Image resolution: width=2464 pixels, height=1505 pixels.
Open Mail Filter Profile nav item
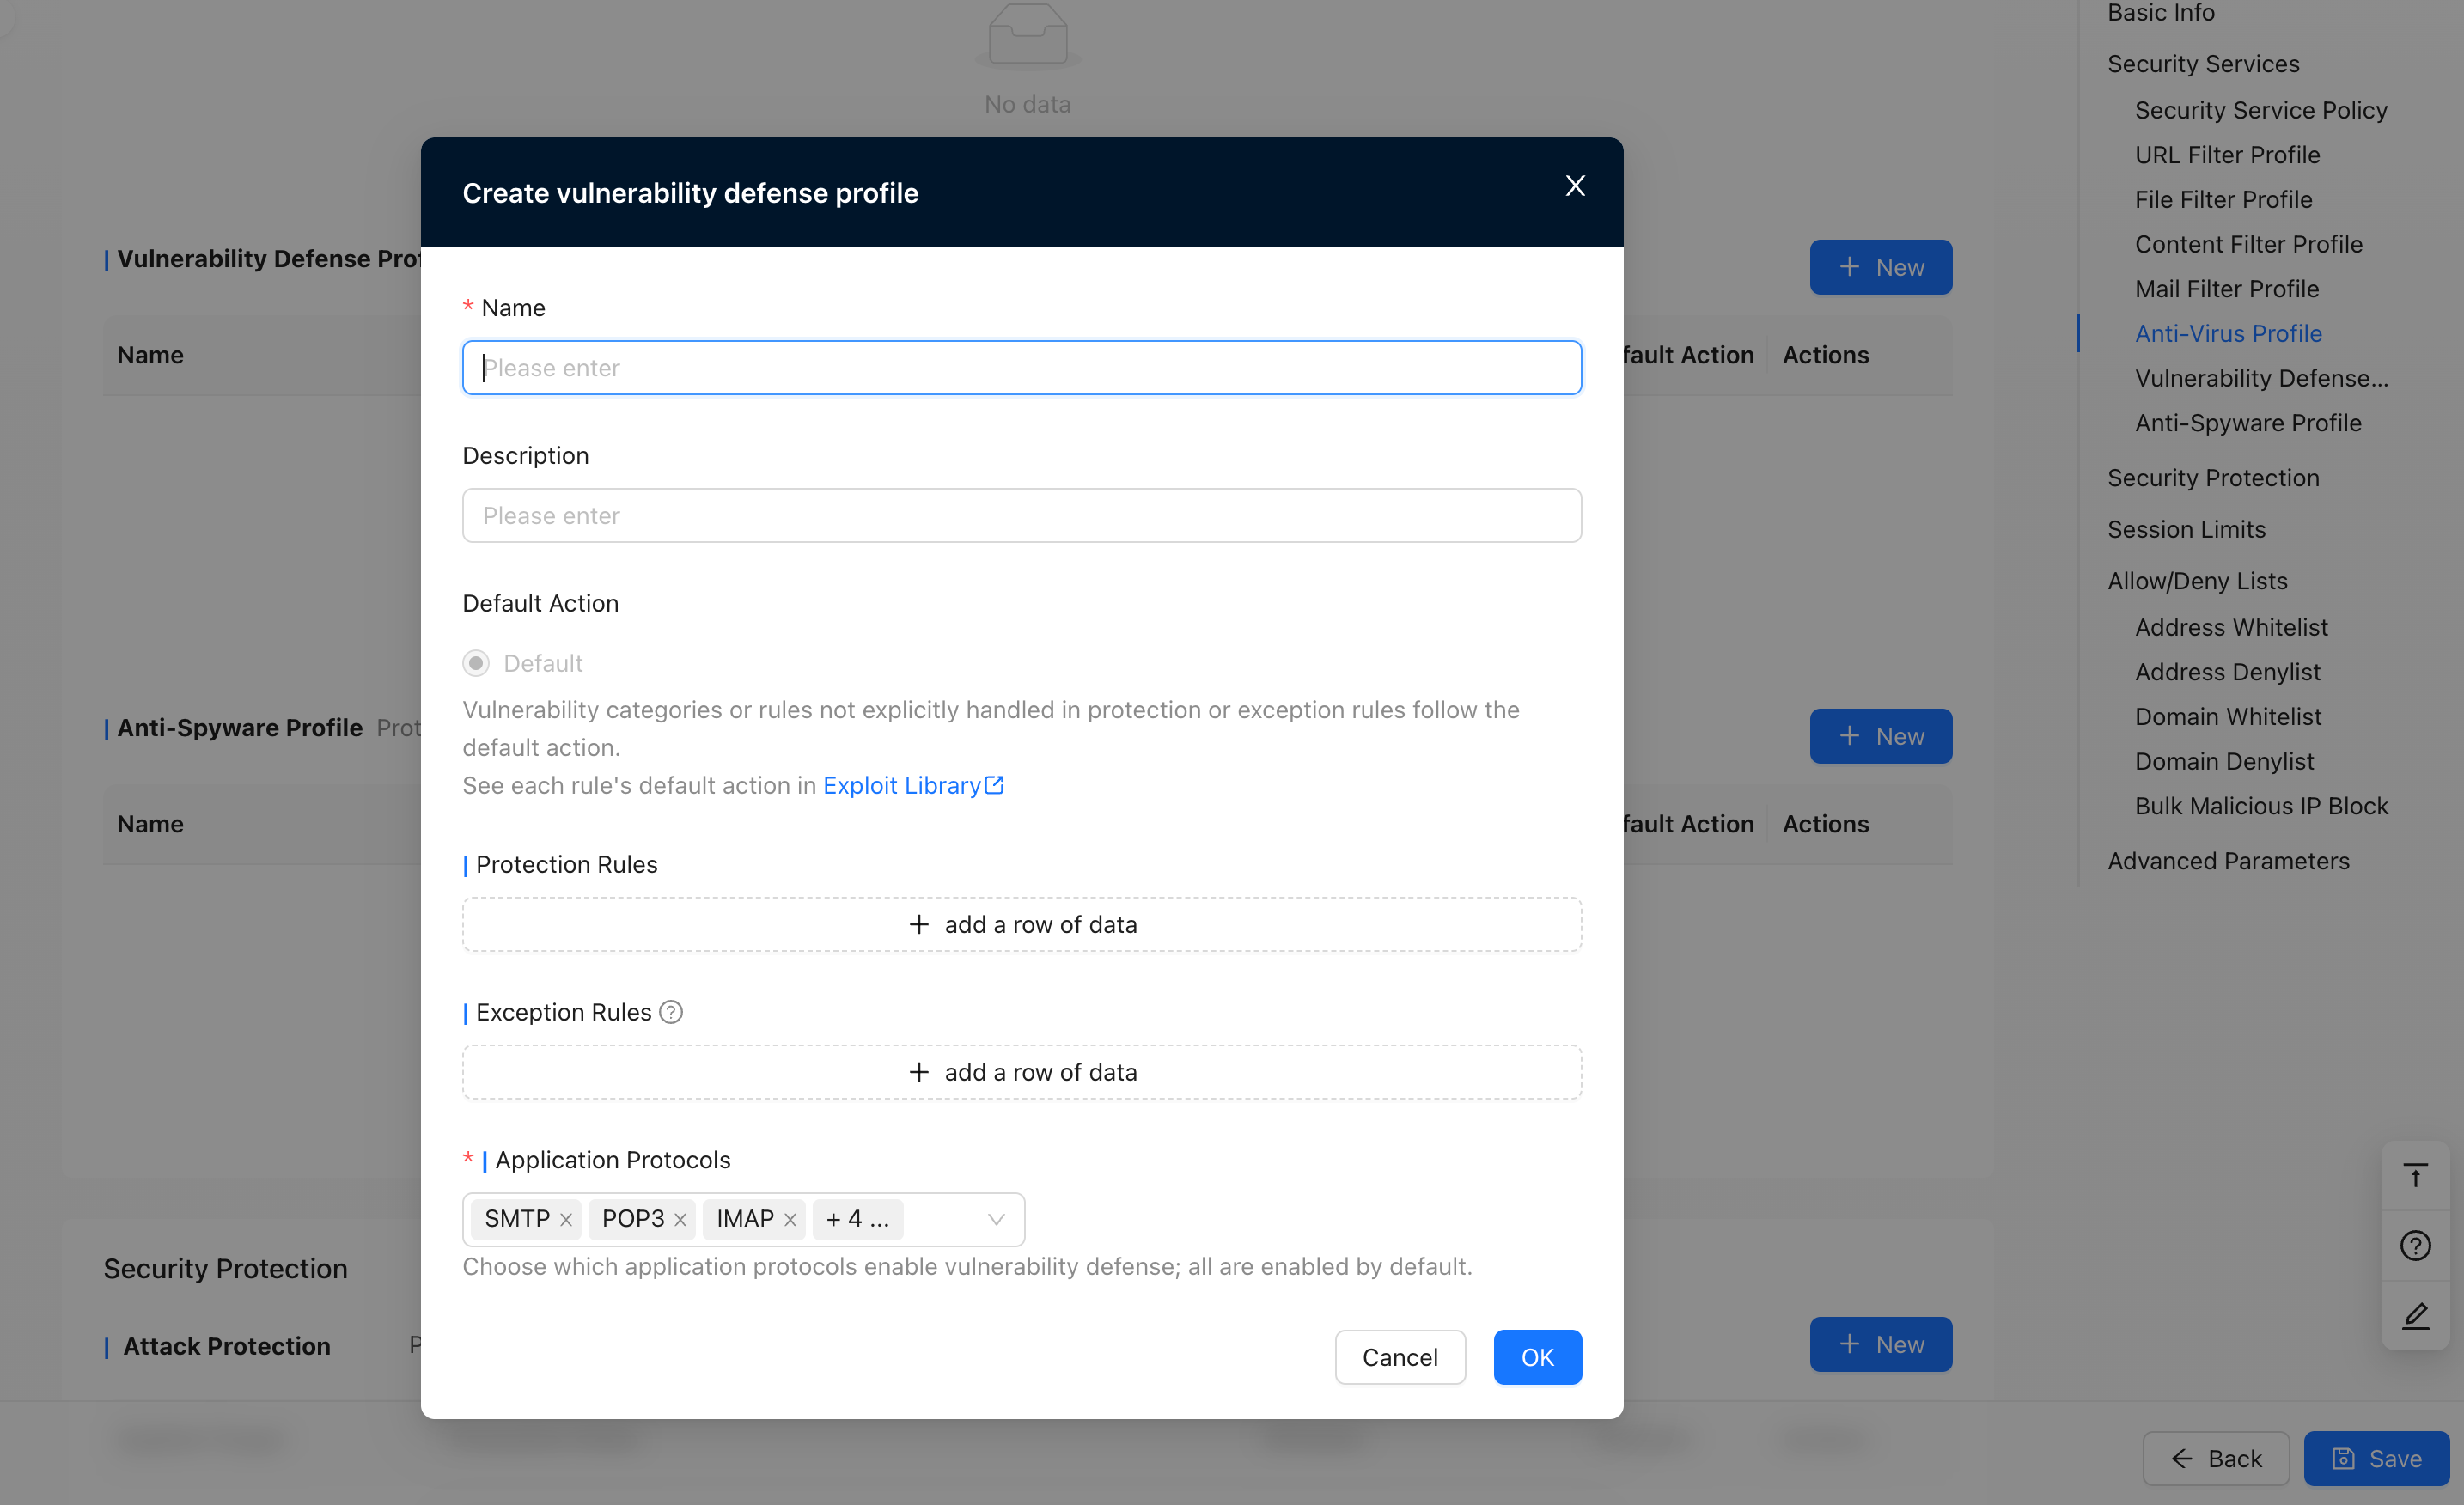point(2227,289)
